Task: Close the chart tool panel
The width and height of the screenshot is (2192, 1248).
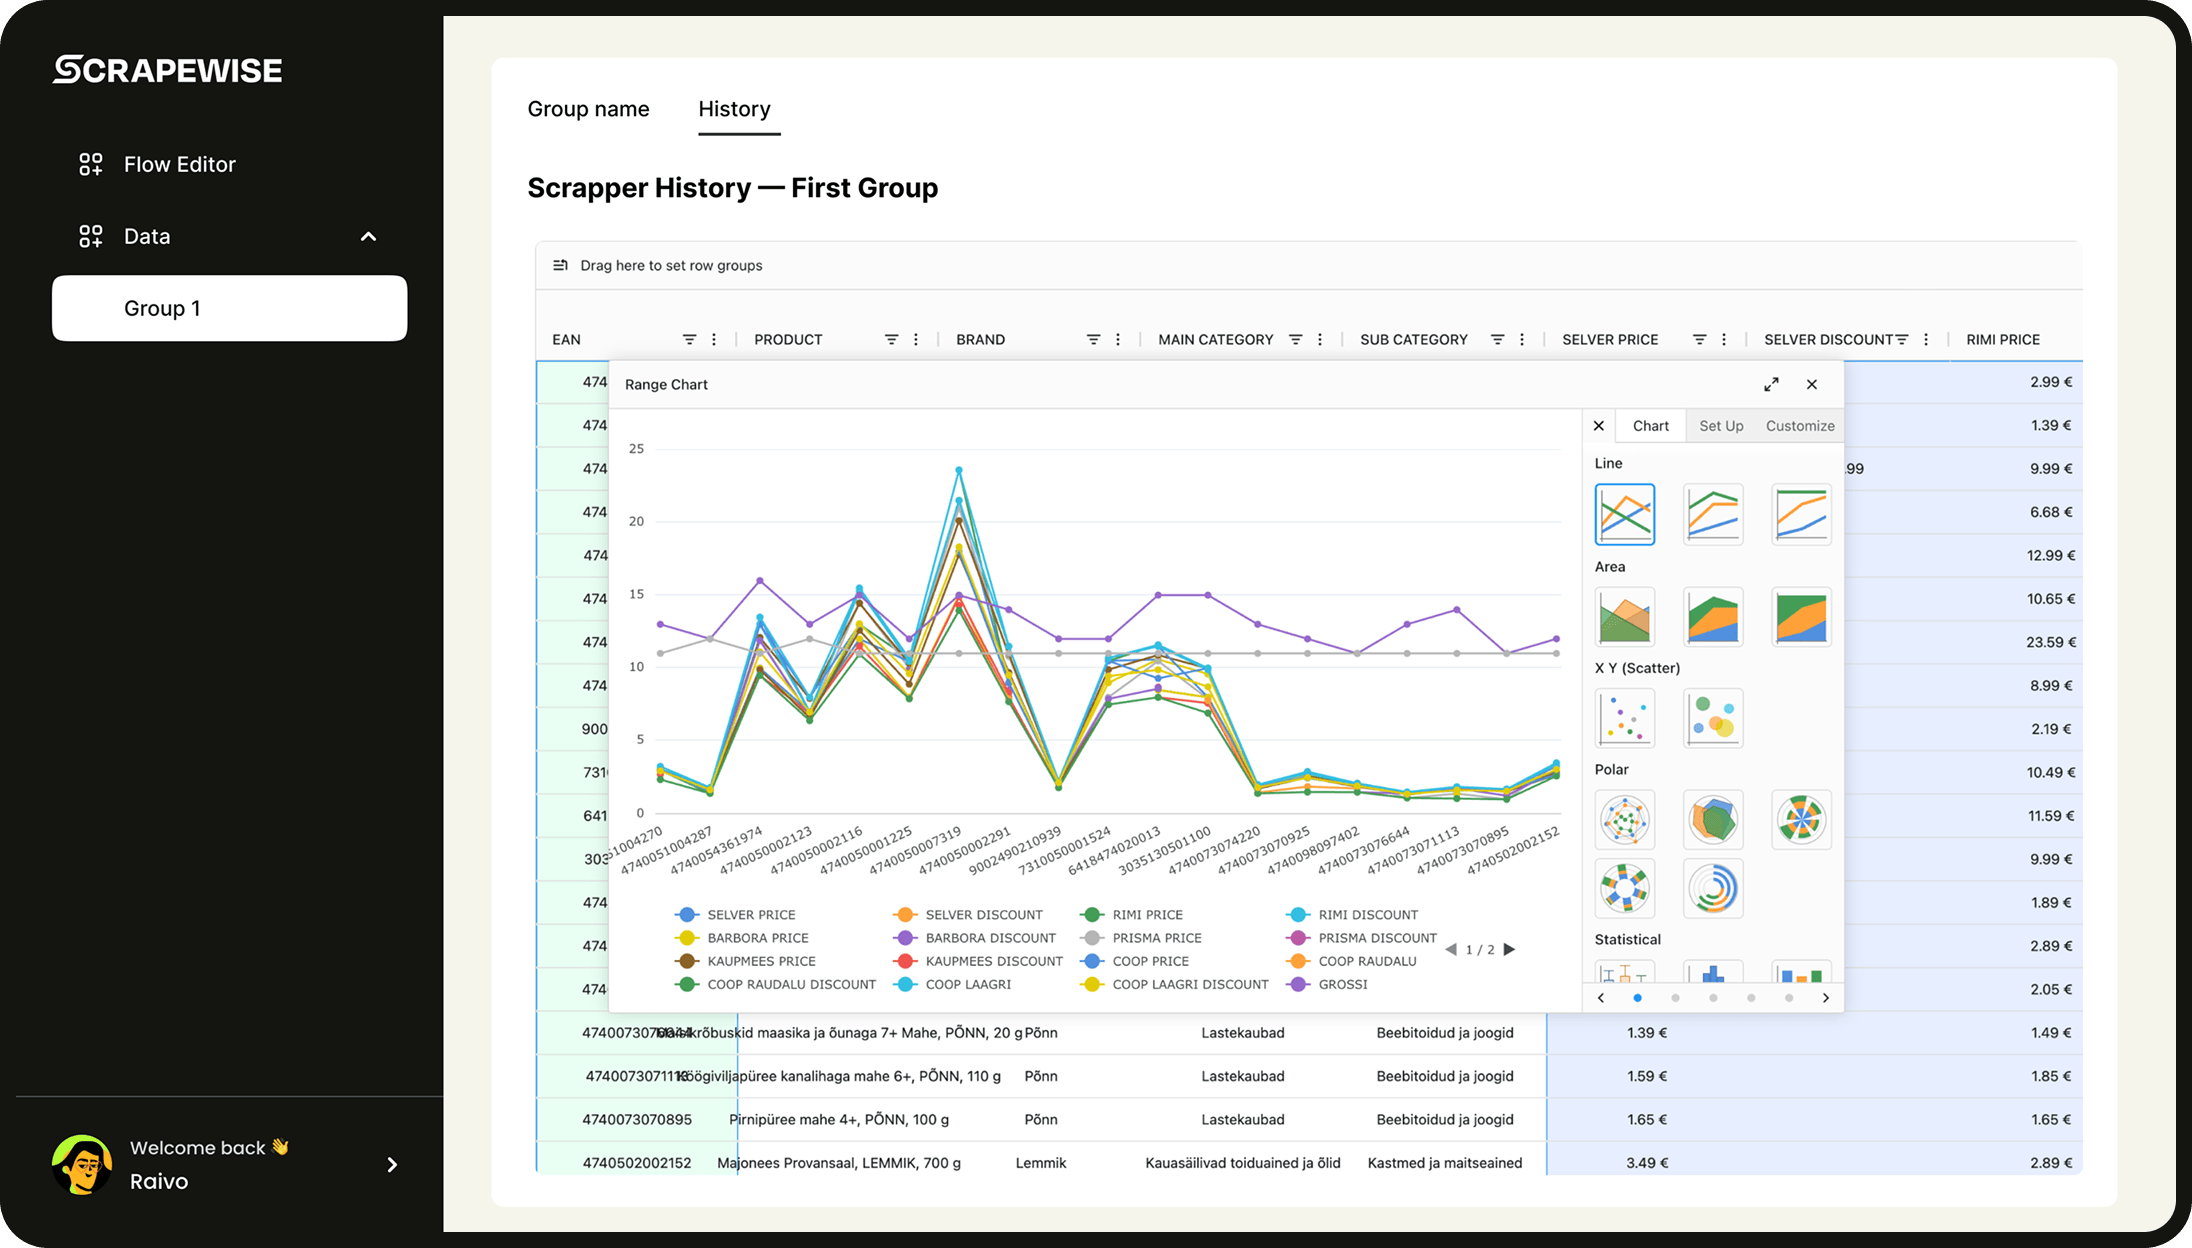Action: 1599,426
